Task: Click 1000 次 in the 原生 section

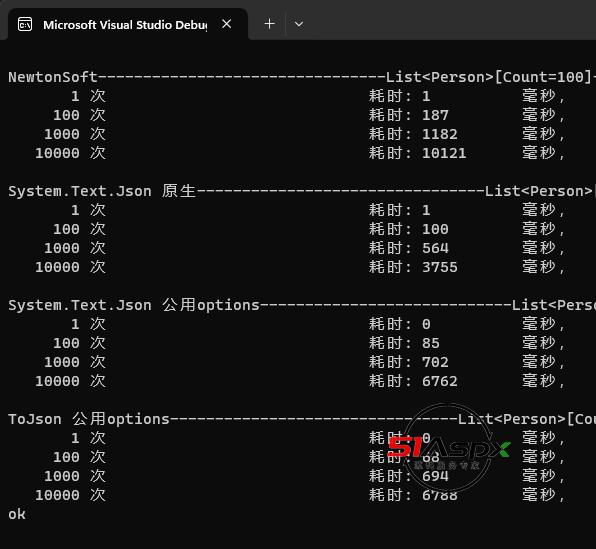Action: point(75,248)
